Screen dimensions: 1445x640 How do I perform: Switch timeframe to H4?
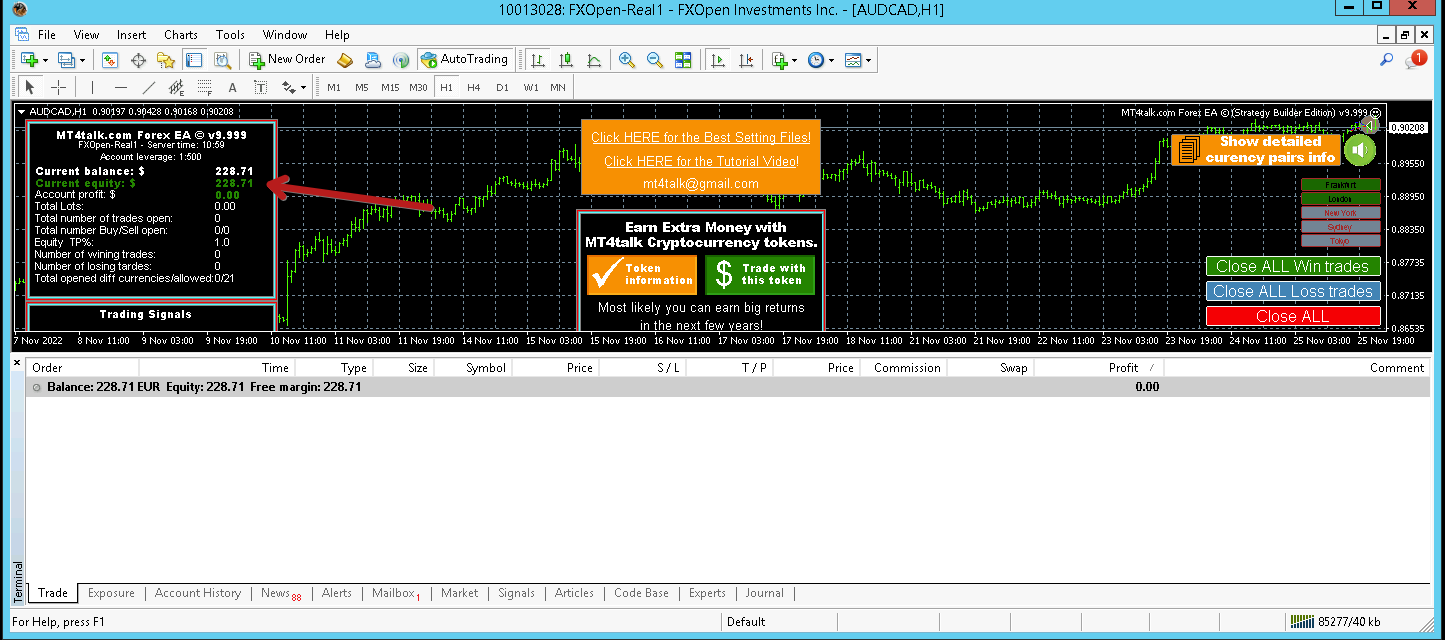pyautogui.click(x=474, y=87)
